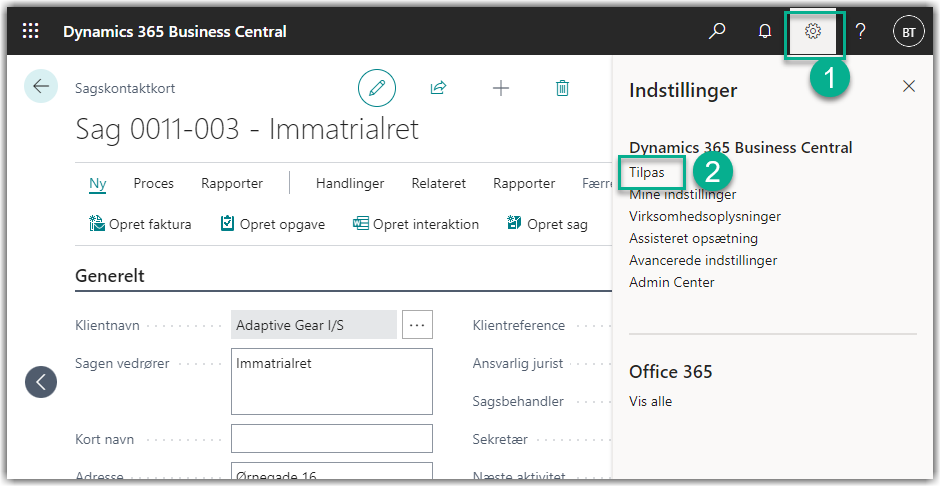Screen dimensions: 941x487
Task: Open the Admin Center link
Action: coord(672,282)
